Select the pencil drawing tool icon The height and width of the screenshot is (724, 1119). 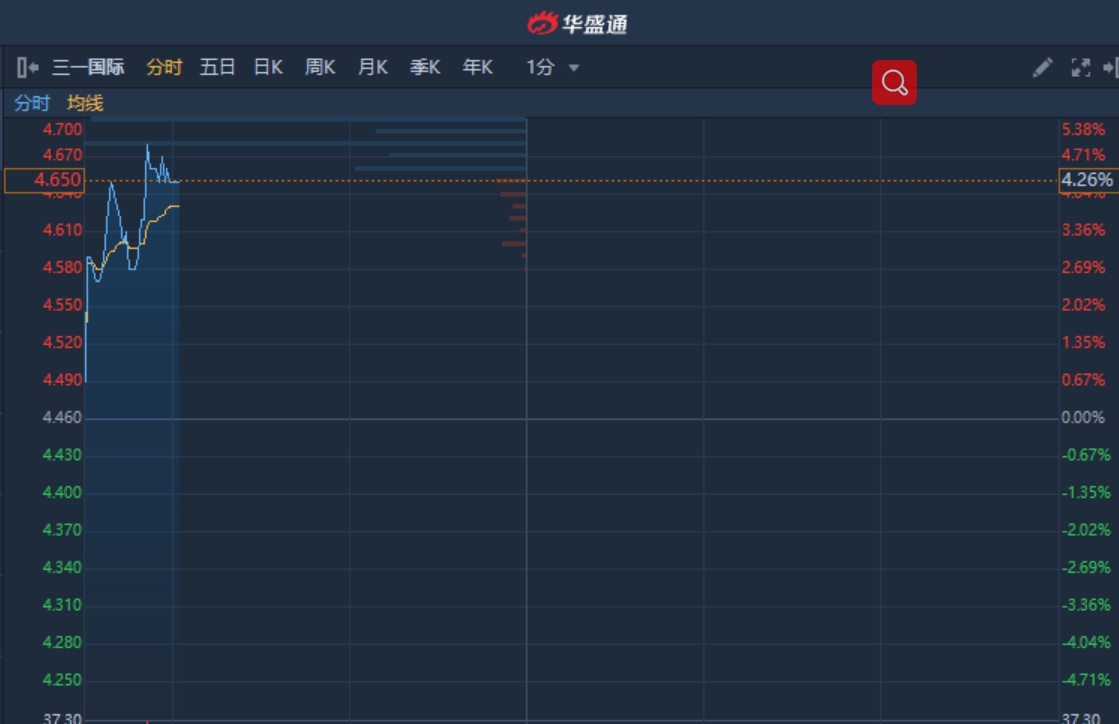click(1042, 68)
